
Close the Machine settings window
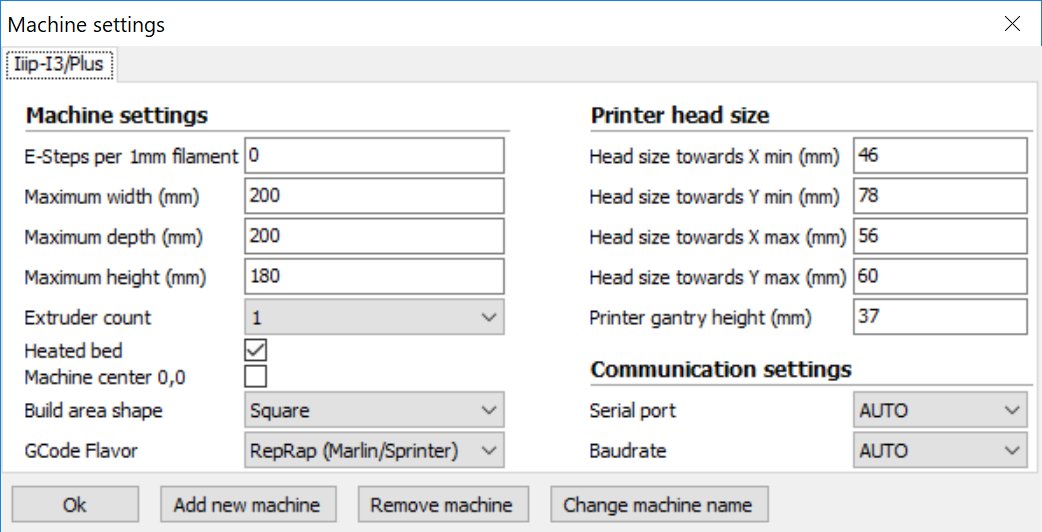click(1012, 24)
